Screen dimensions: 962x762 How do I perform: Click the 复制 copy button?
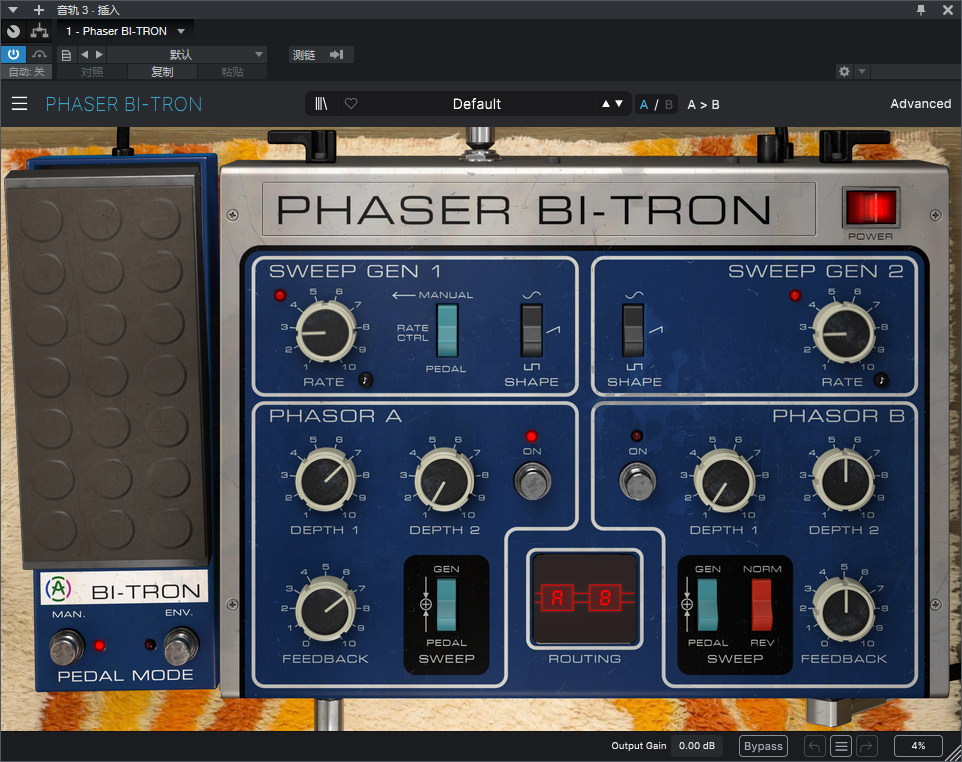click(x=162, y=72)
